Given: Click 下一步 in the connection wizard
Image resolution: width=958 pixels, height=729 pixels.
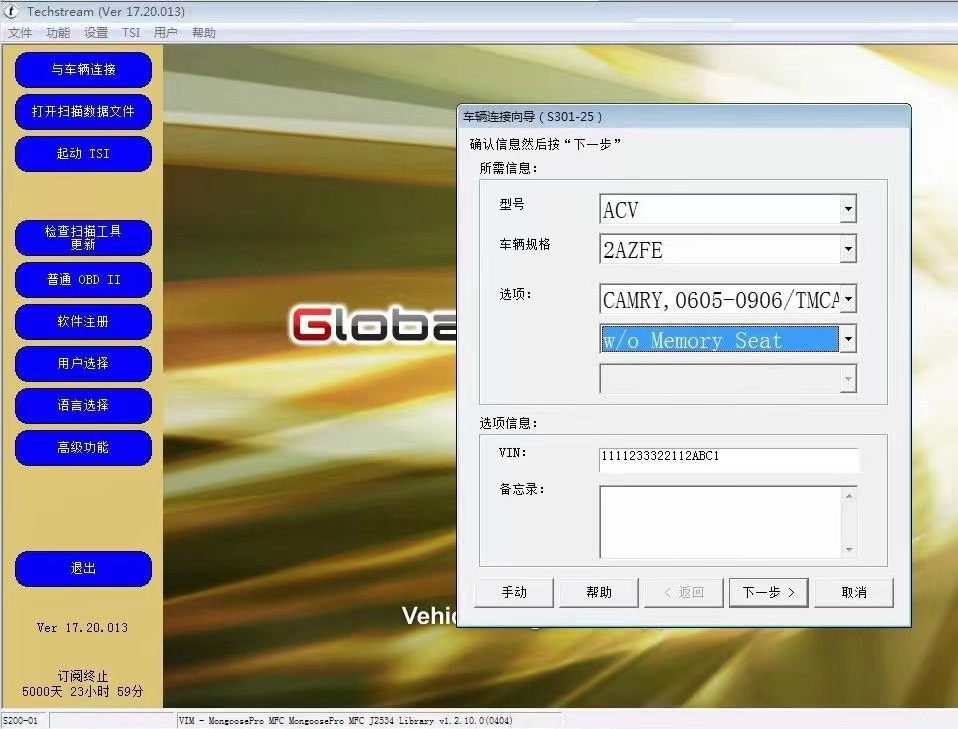Looking at the screenshot, I should tap(768, 592).
